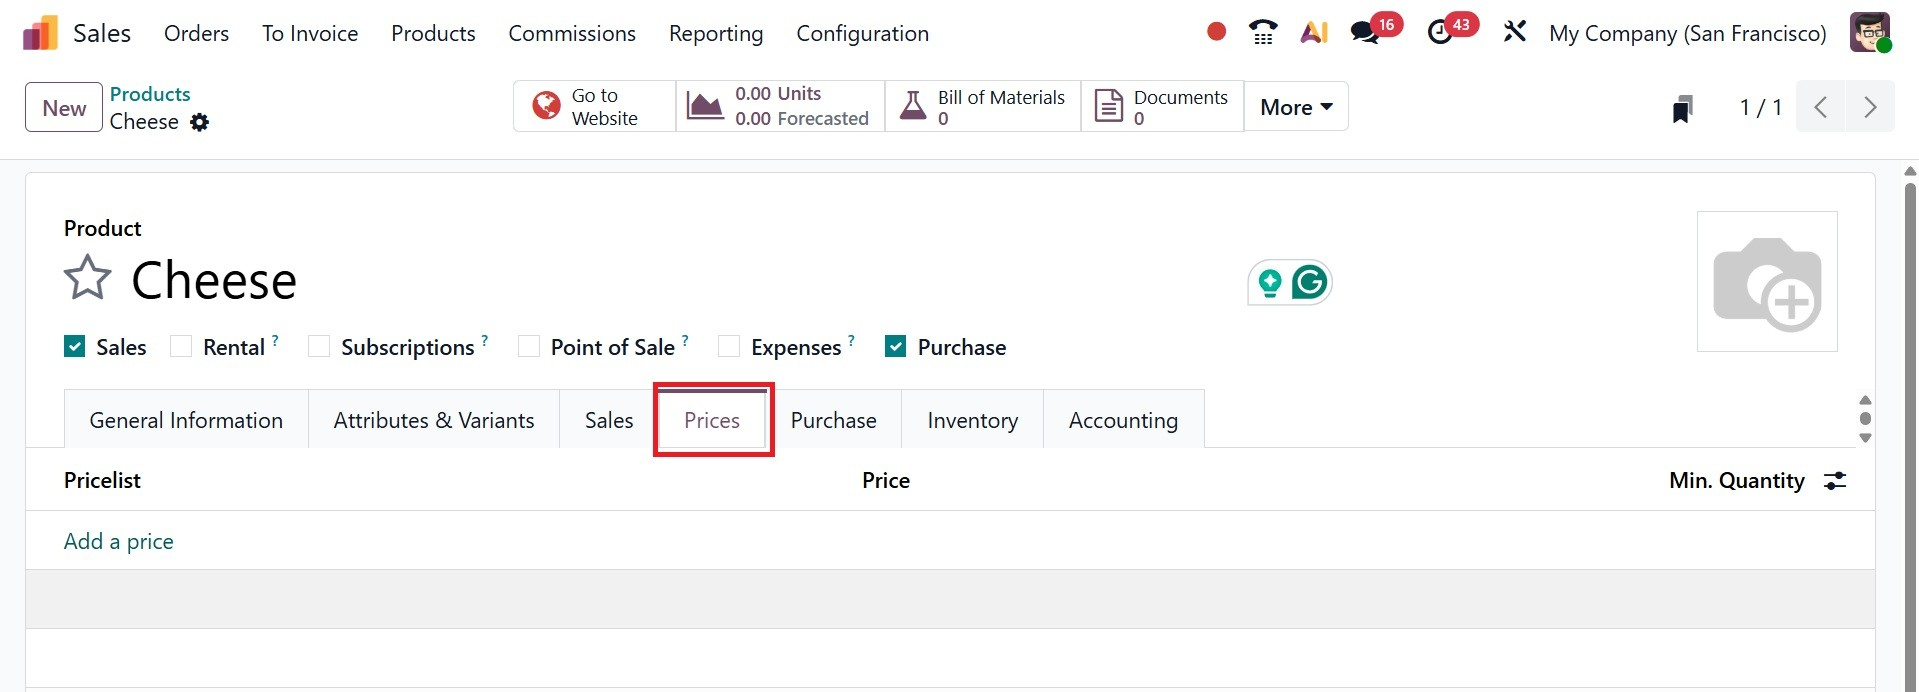Open the Discuss messages icon
This screenshot has height=692, width=1919.
1364,33
